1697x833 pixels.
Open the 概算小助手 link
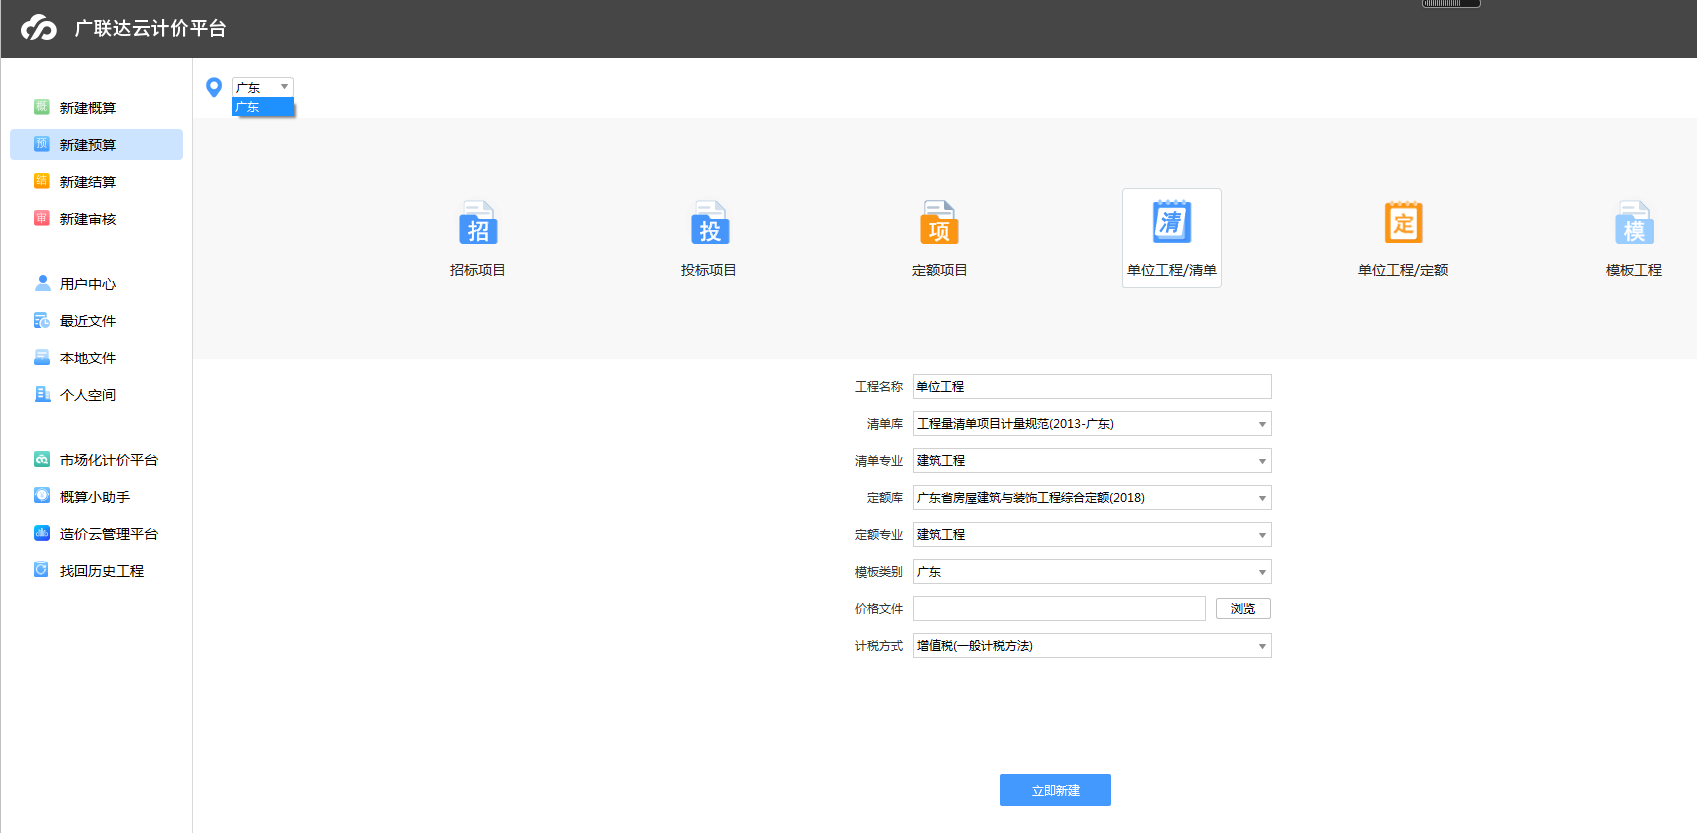[96, 496]
